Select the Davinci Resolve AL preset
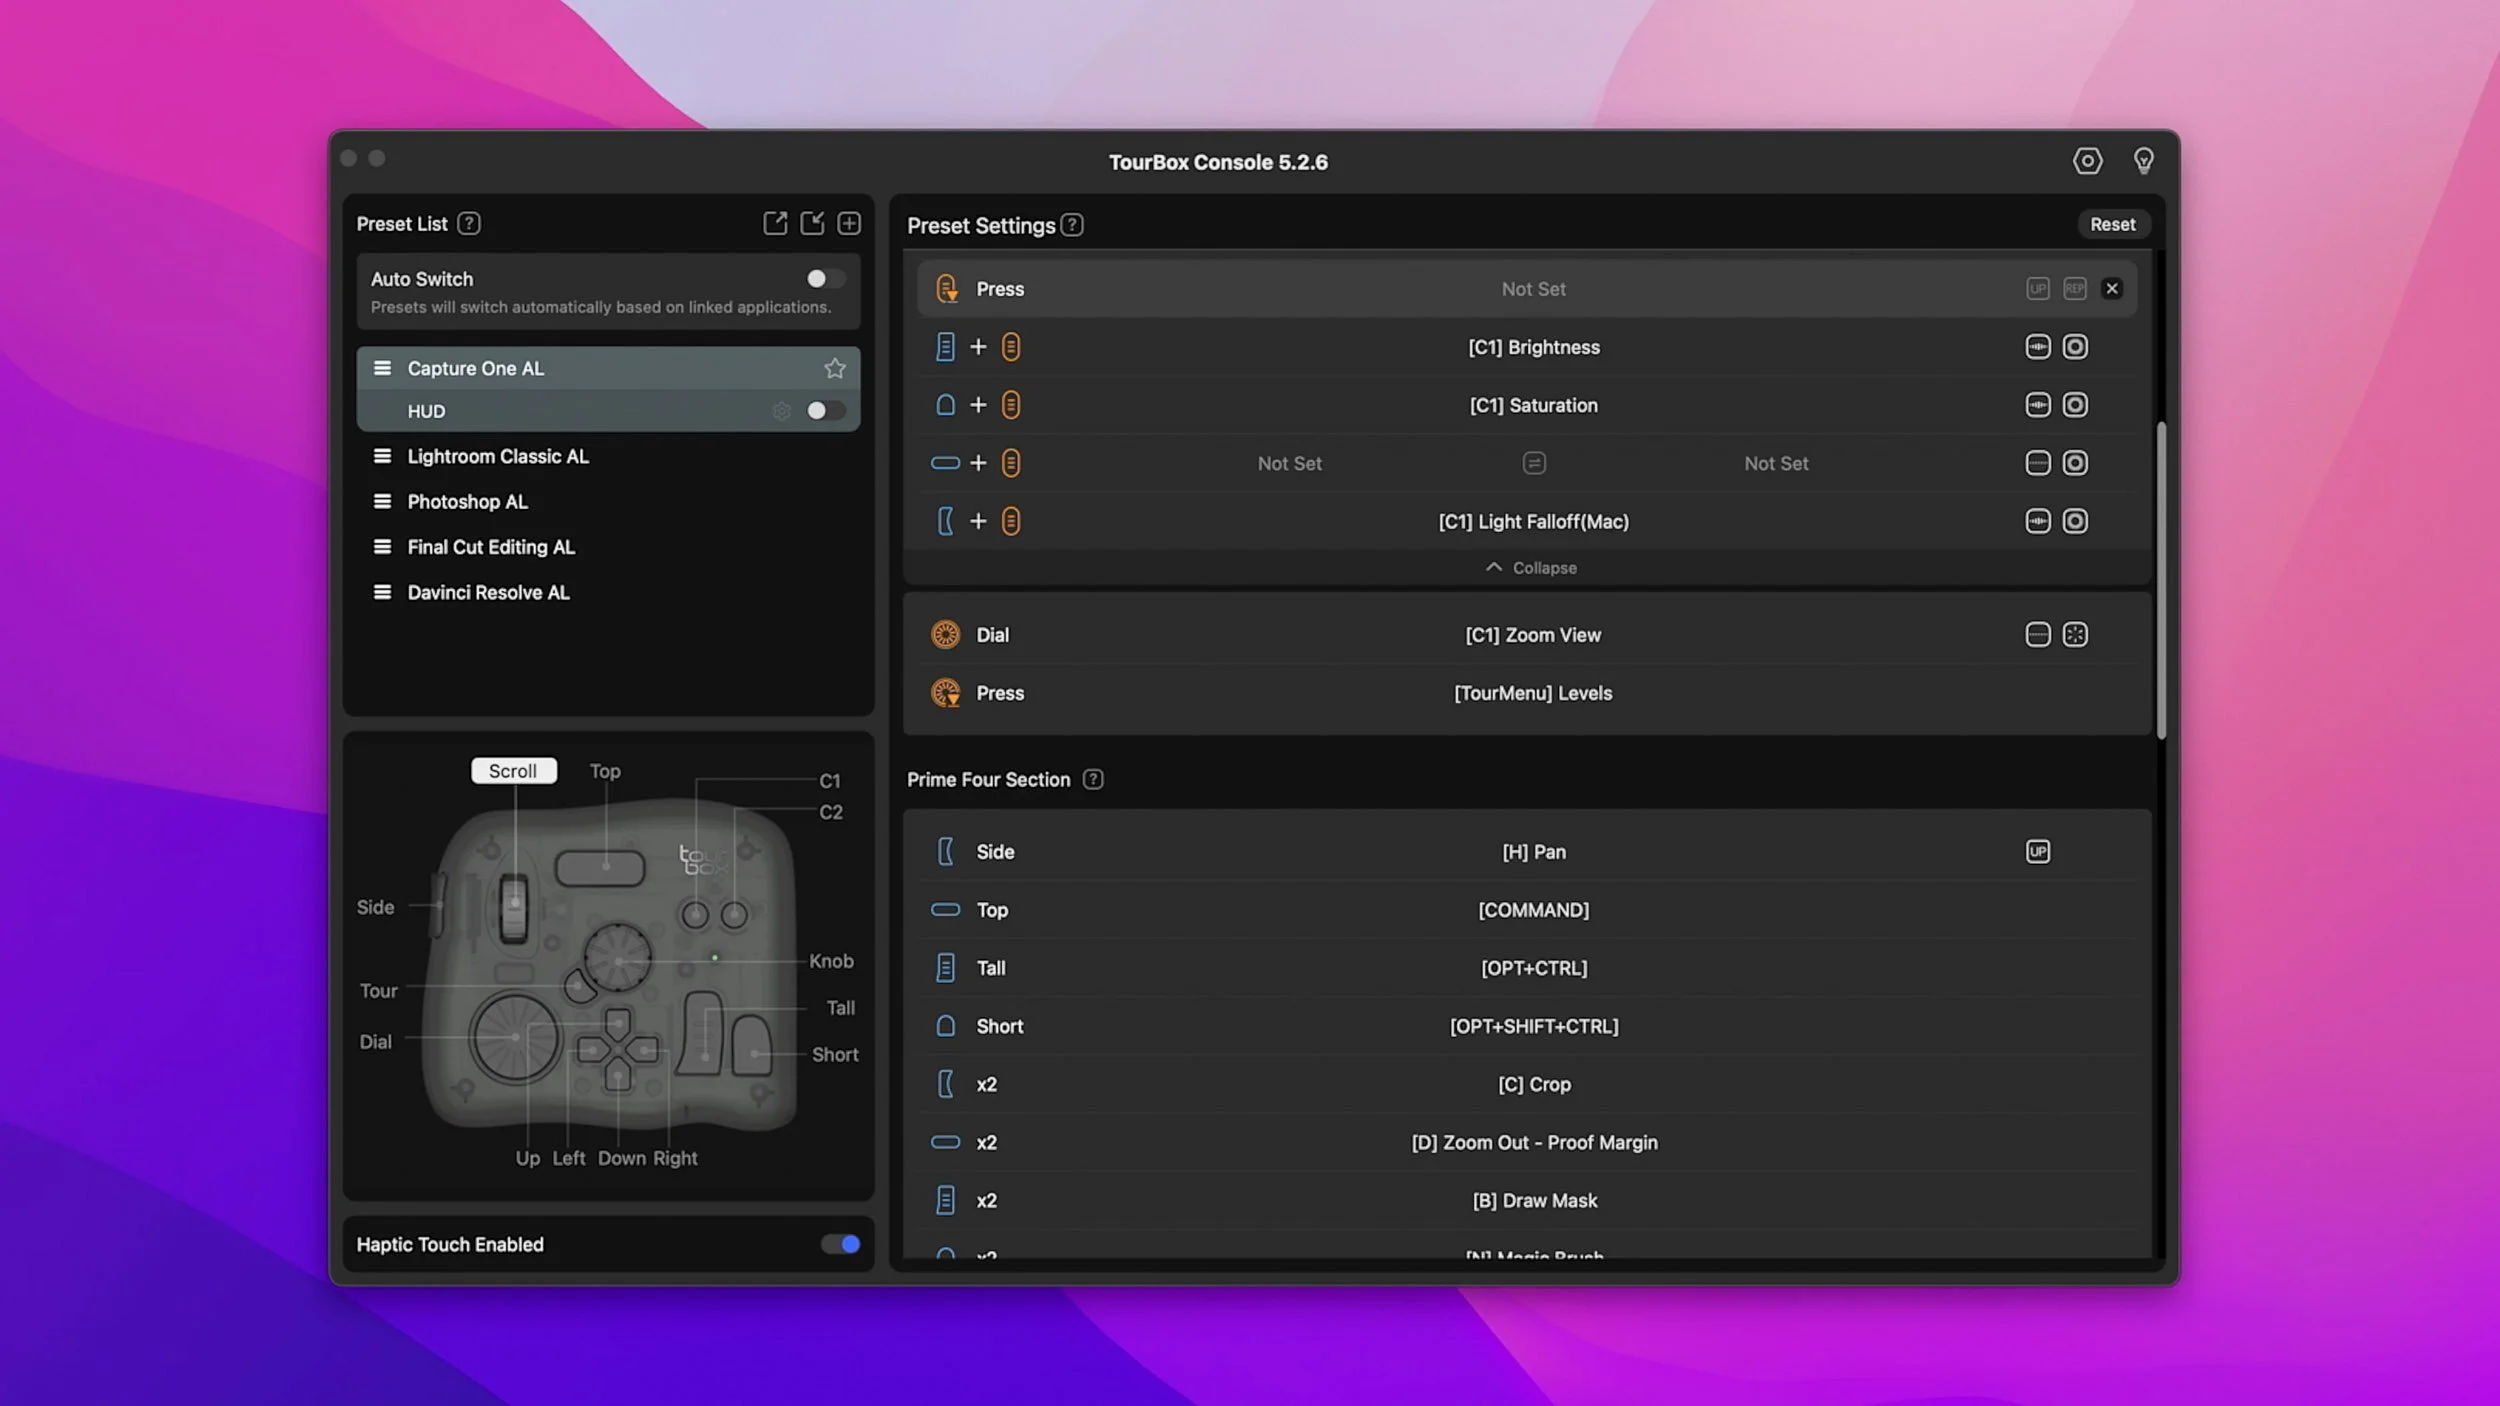Screen dimensions: 2500x1406 [608, 592]
